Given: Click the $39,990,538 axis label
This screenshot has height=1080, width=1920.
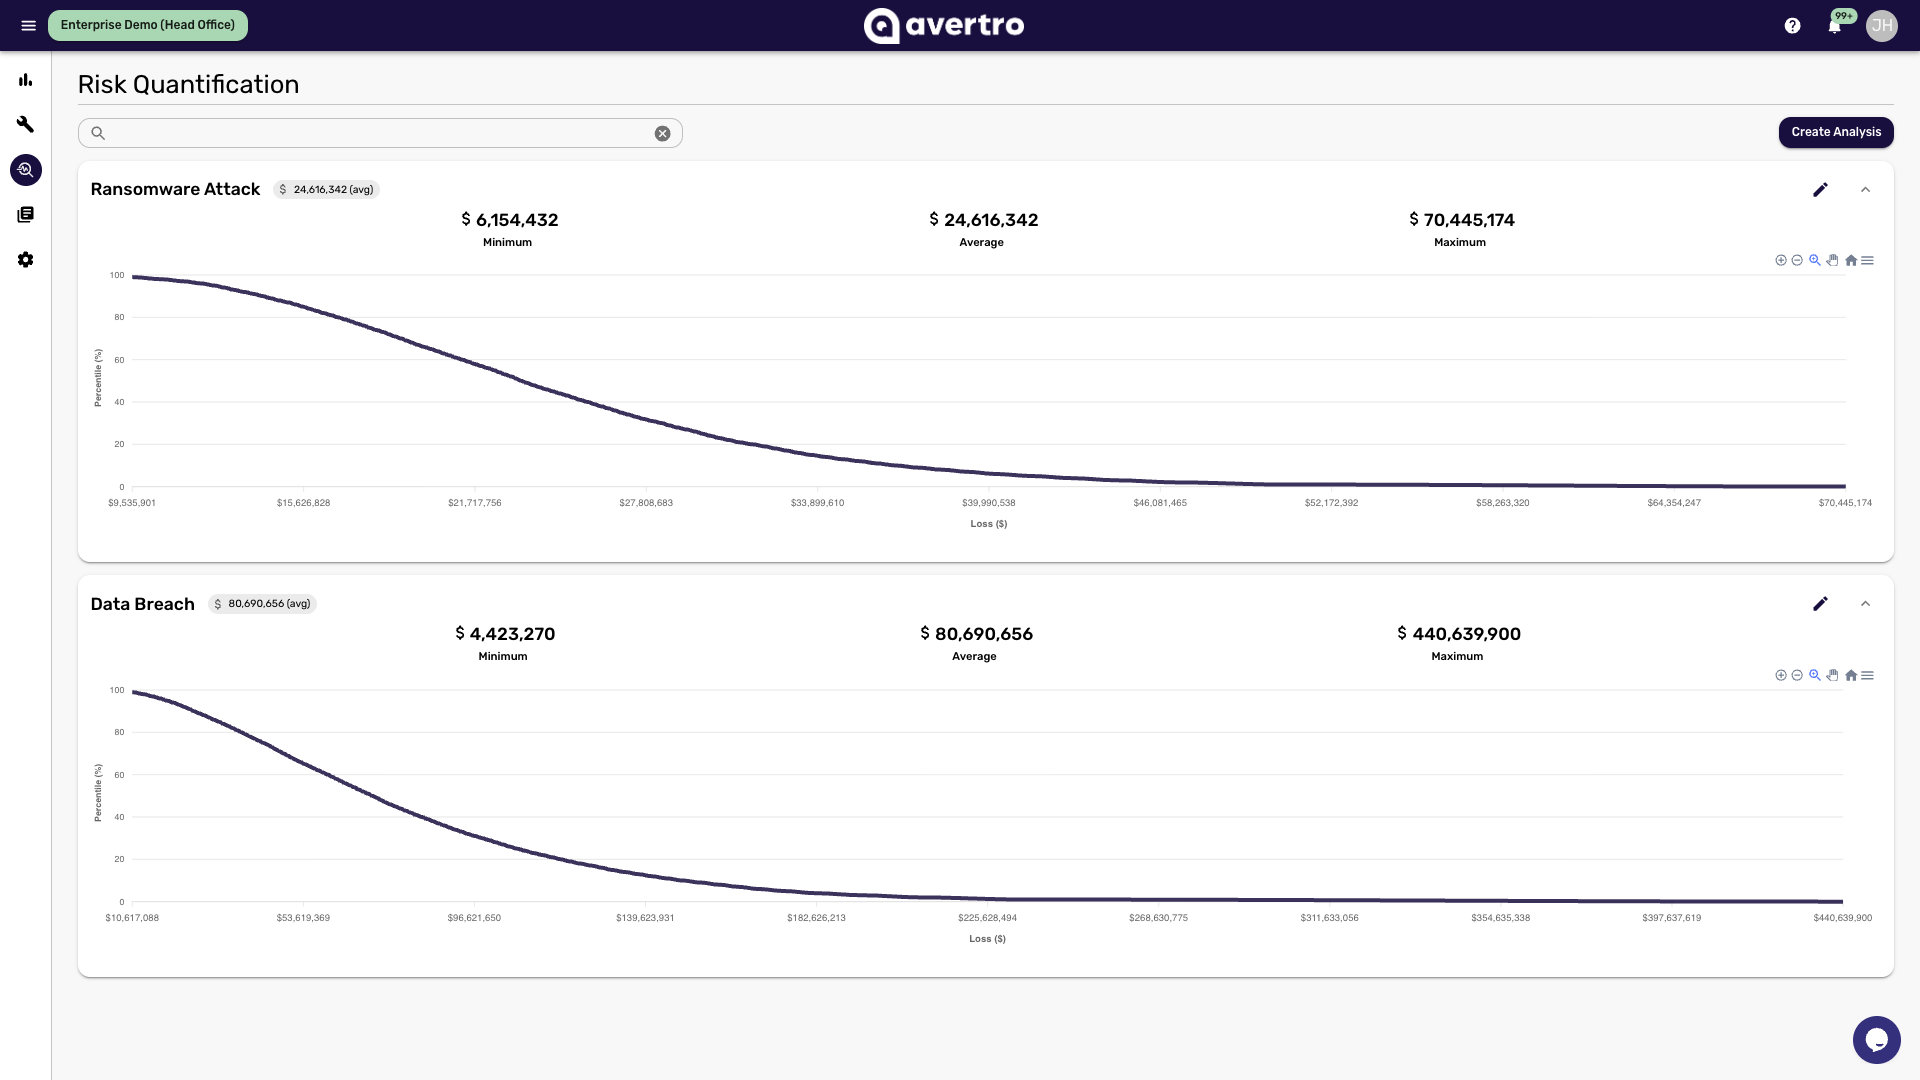Looking at the screenshot, I should (x=988, y=503).
